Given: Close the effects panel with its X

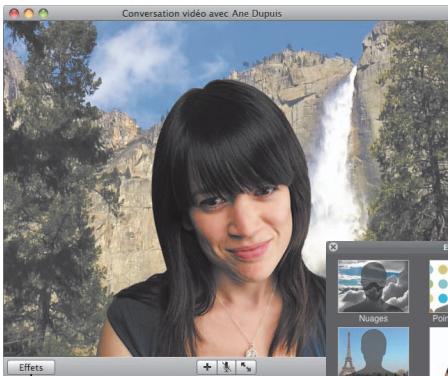Looking at the screenshot, I should [333, 247].
